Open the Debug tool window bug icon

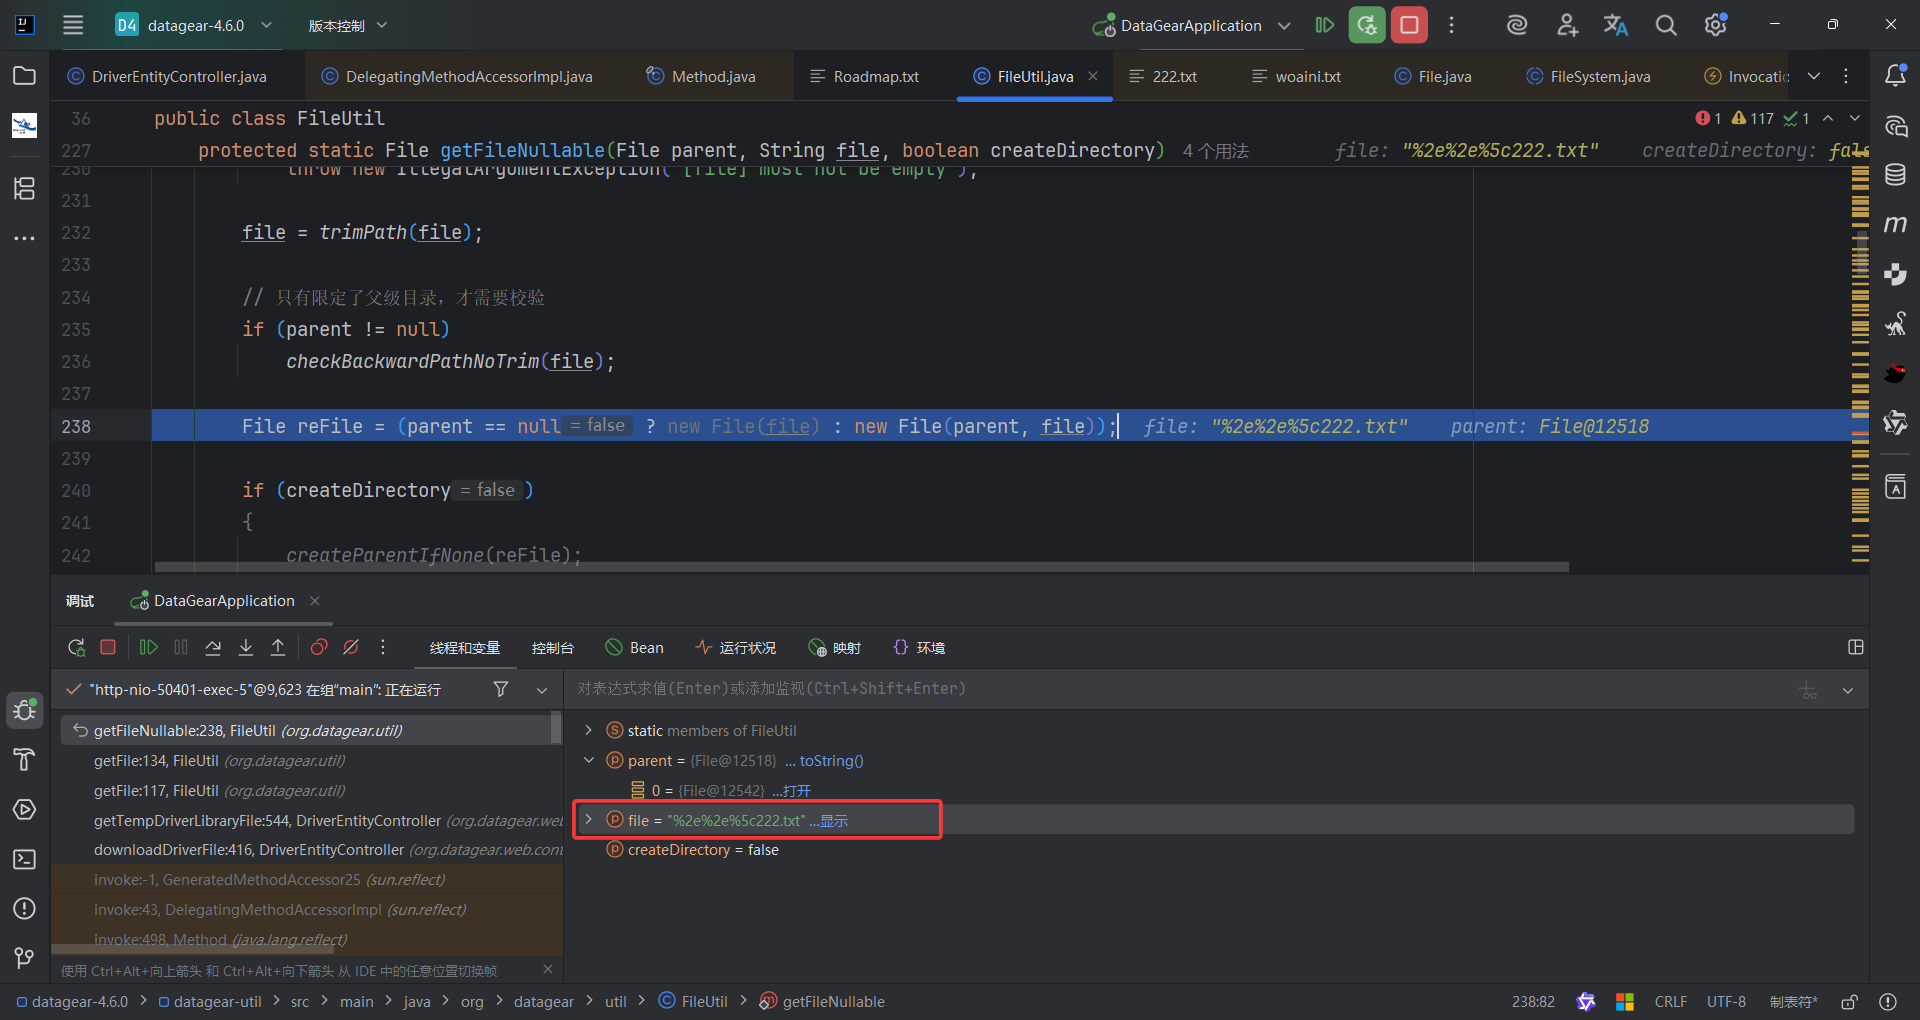click(x=25, y=711)
